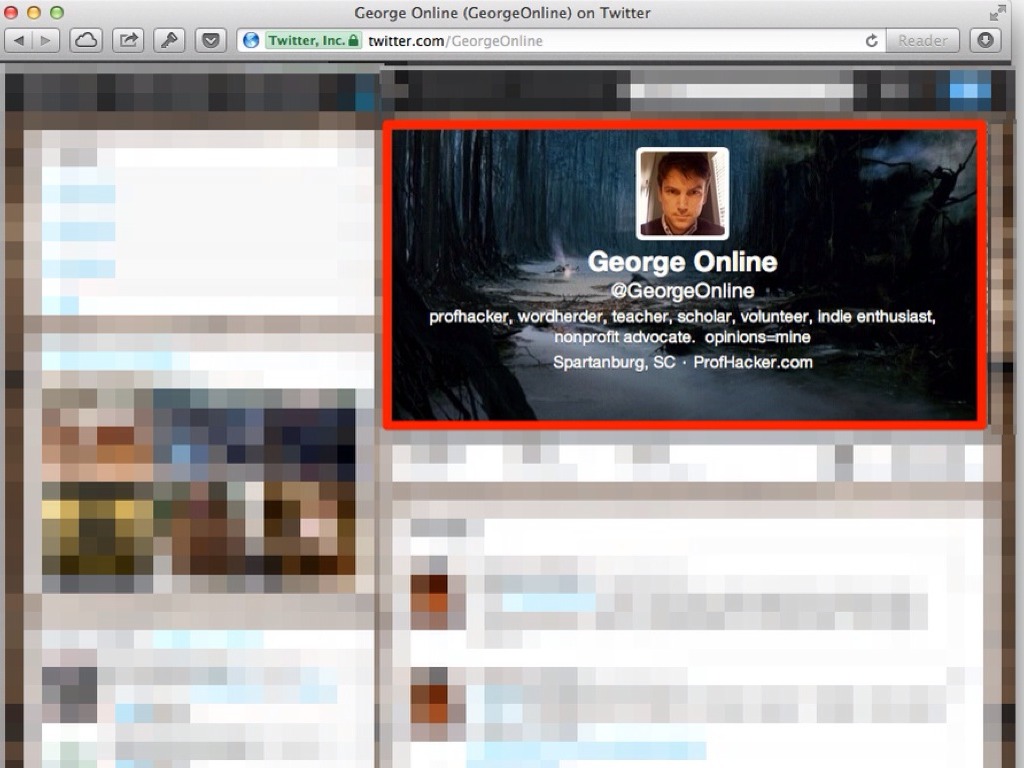Enter full screen using the corner arrows
Image resolution: width=1024 pixels, height=768 pixels.
pos(997,13)
